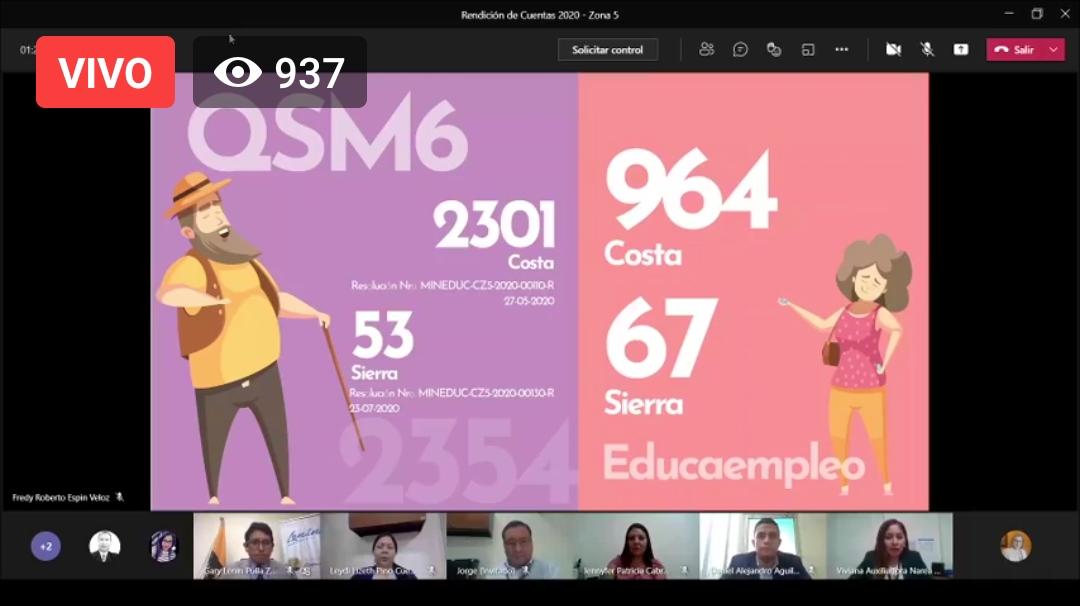Click the woman with glasses avatar
The image size is (1080, 606).
pyautogui.click(x=164, y=546)
